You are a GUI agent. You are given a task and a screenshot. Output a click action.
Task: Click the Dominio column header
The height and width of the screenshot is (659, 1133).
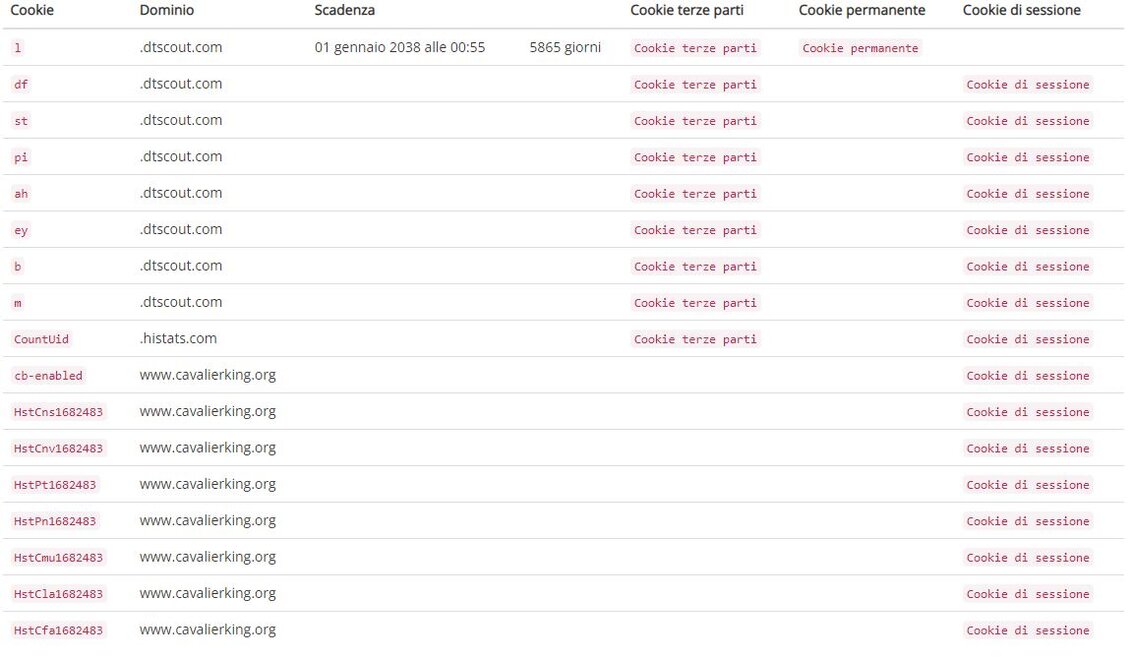point(167,10)
